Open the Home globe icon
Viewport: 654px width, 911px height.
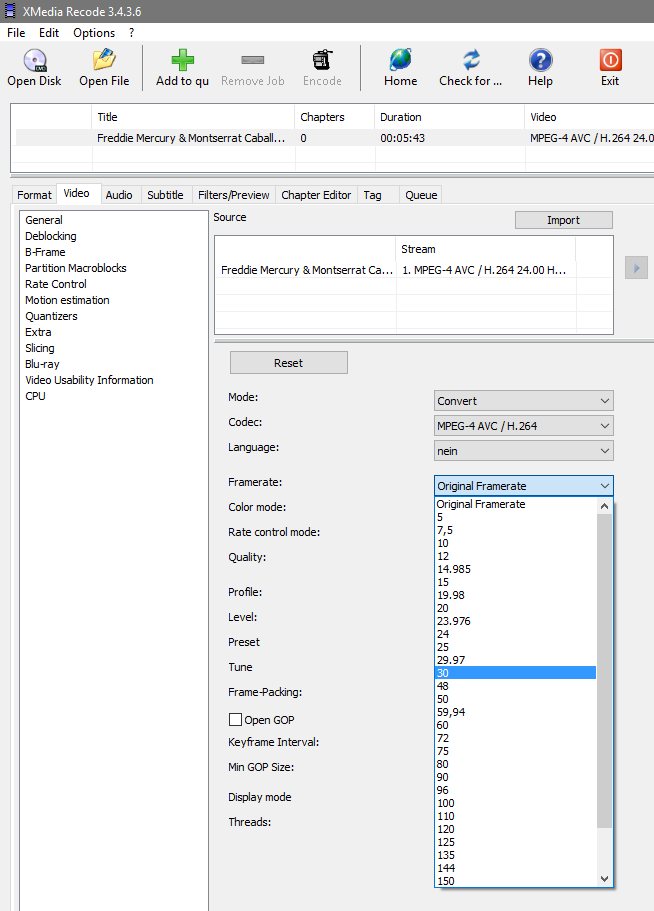pos(400,61)
